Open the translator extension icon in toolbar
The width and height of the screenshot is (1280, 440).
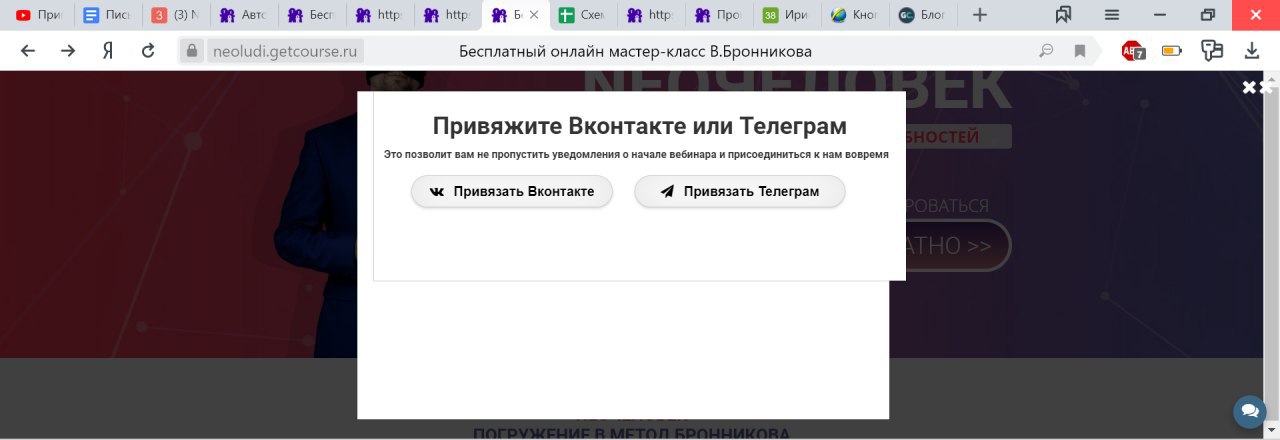(x=1213, y=51)
